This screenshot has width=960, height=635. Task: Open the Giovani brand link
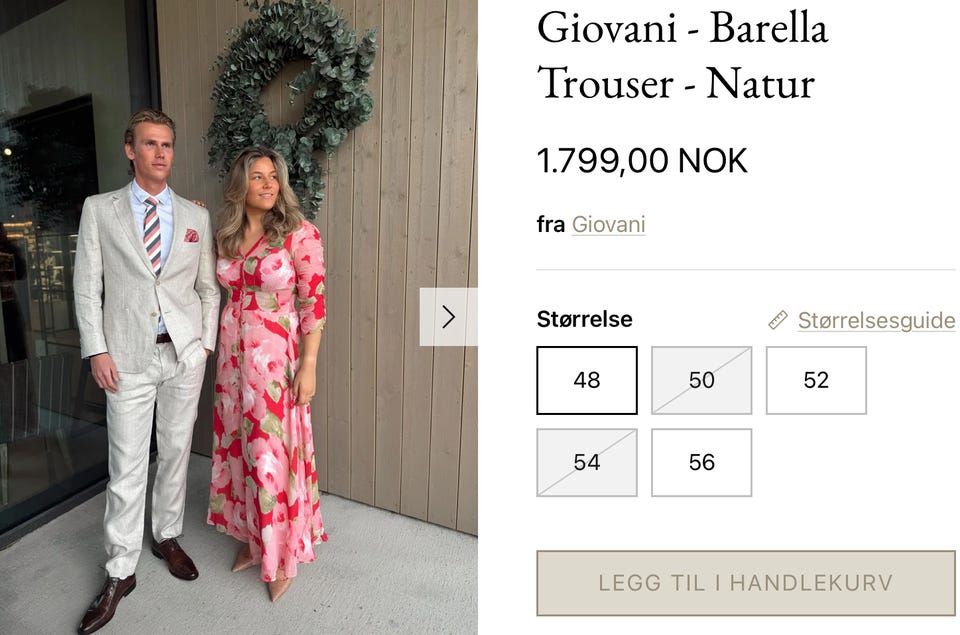608,225
